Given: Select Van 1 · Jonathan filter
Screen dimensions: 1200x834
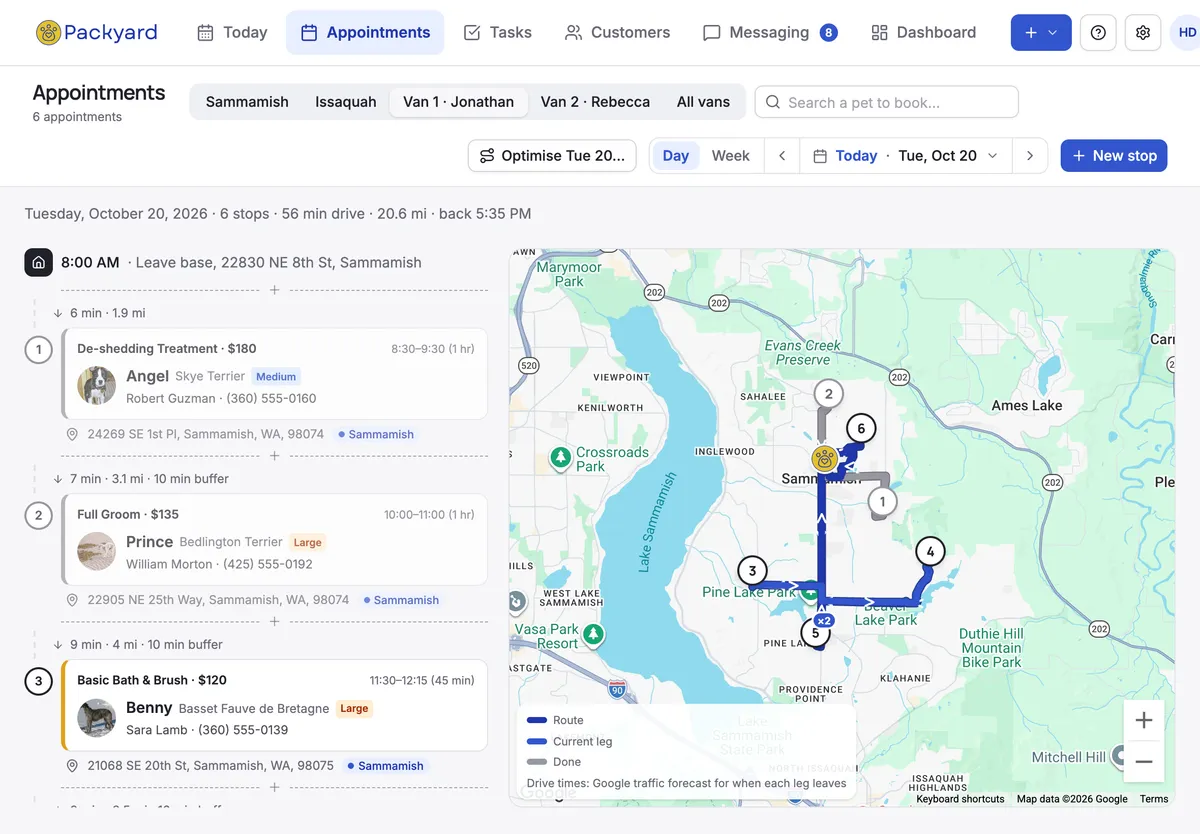Looking at the screenshot, I should [458, 102].
